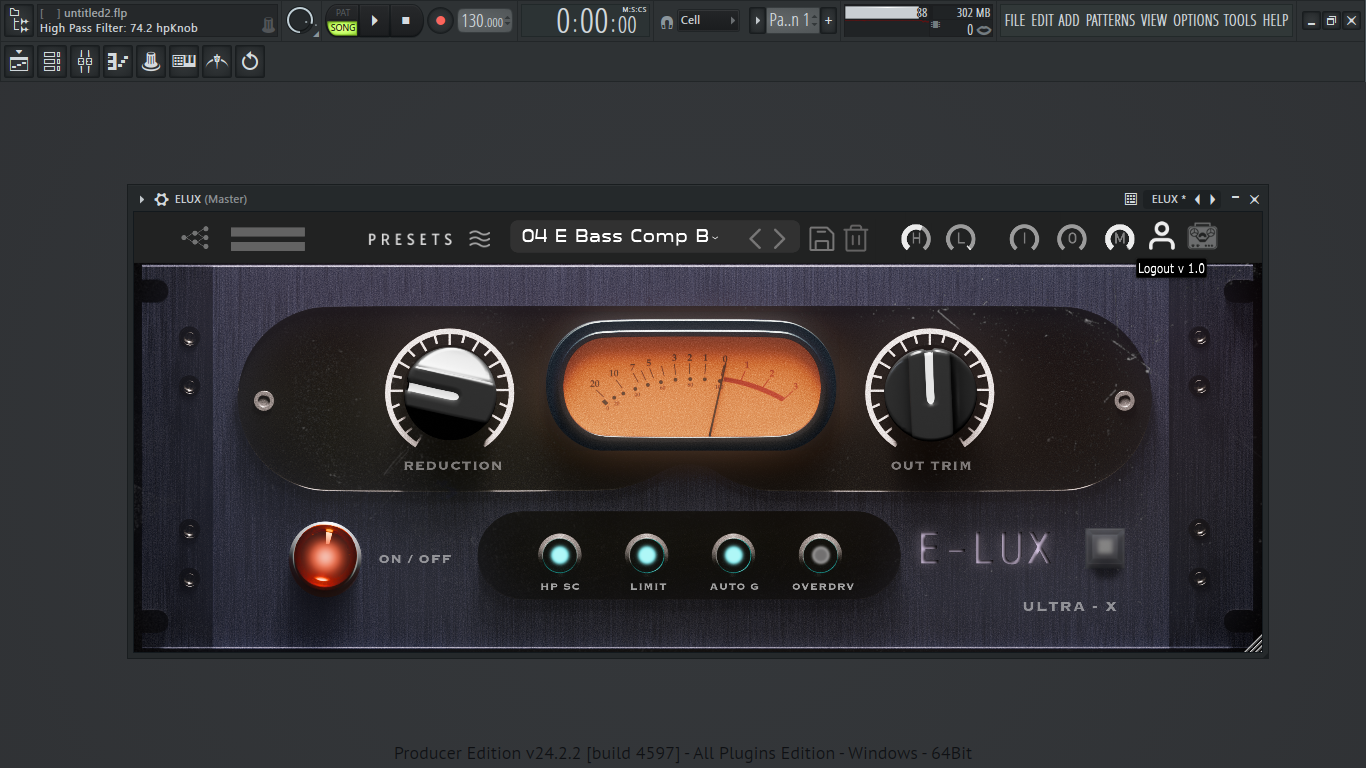
Task: Toggle the HP SC switch
Action: click(x=560, y=554)
